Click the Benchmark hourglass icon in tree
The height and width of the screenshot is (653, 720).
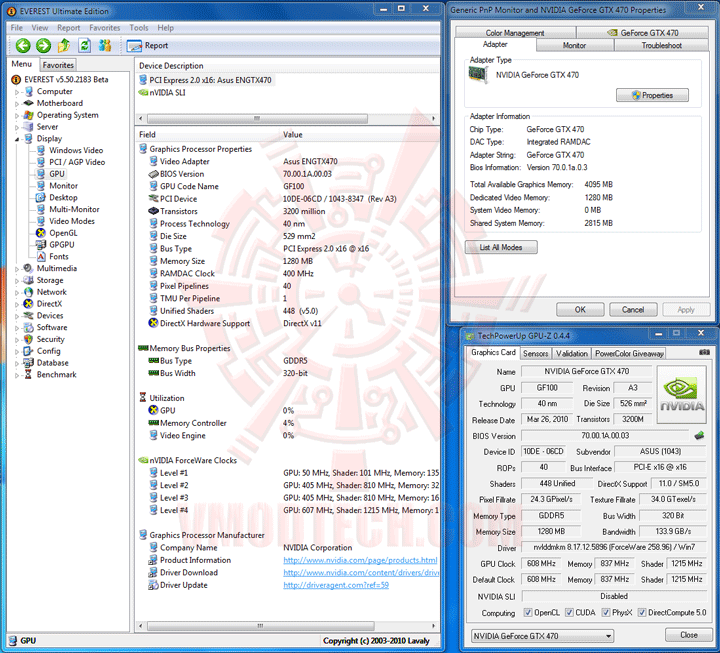(x=28, y=374)
